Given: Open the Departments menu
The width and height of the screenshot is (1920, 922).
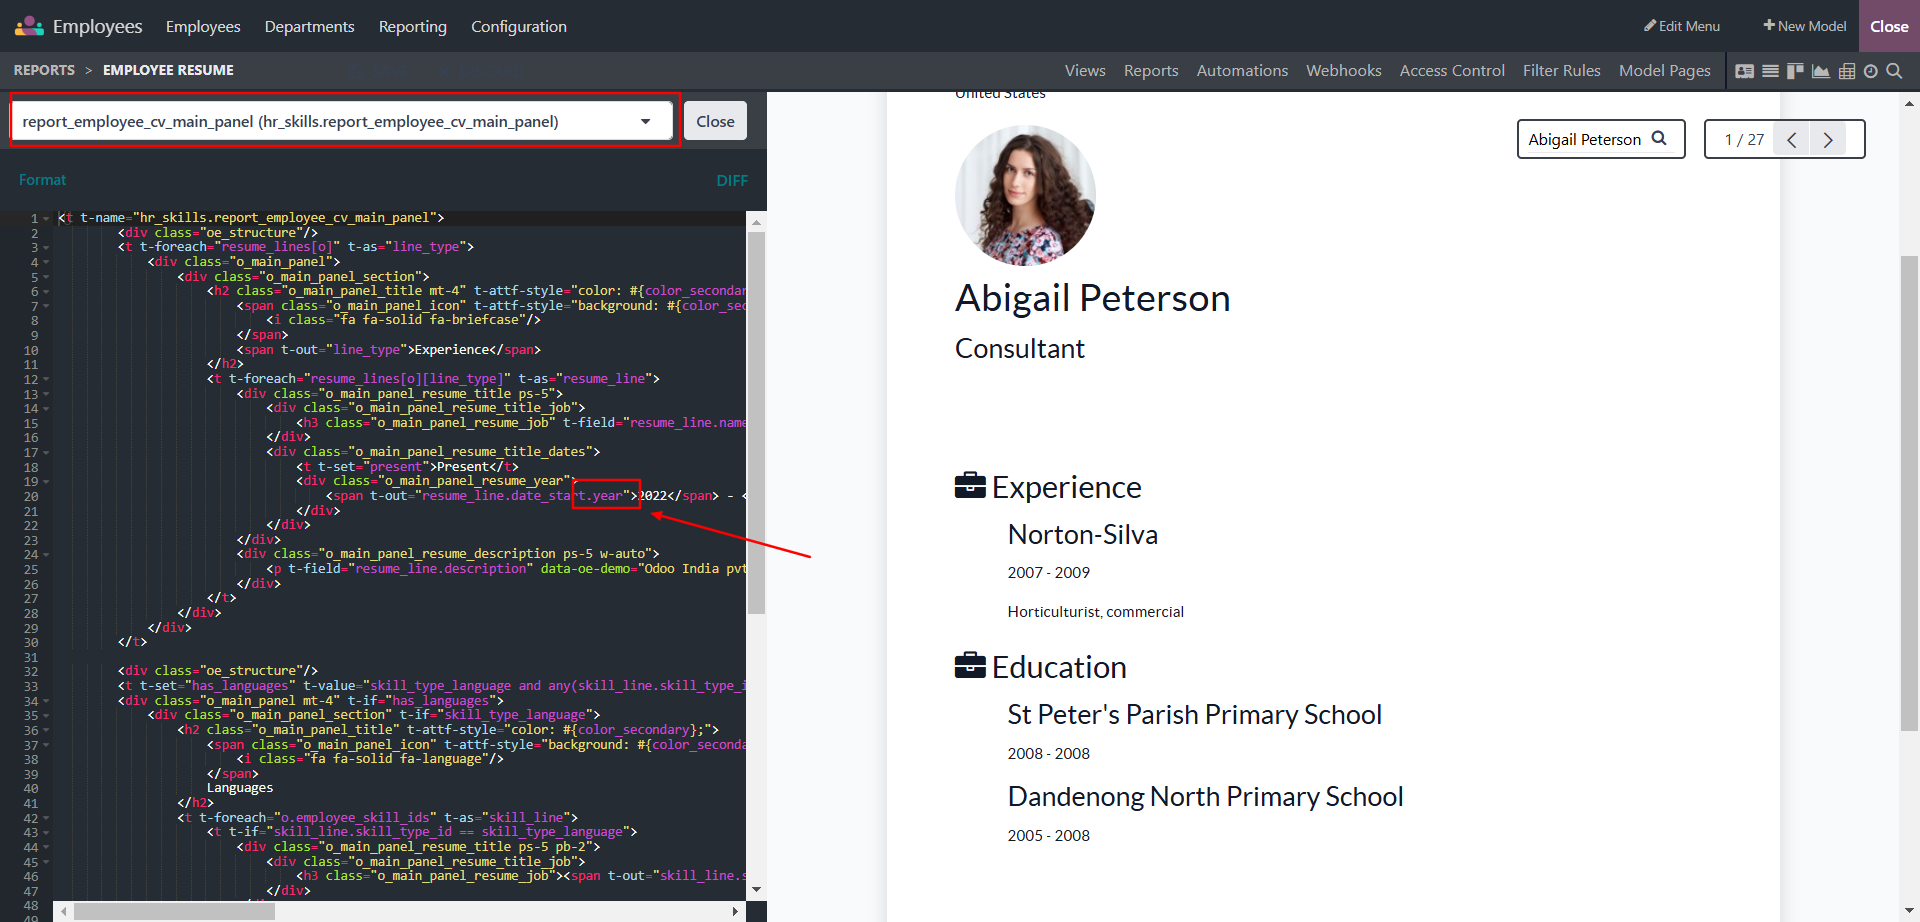Looking at the screenshot, I should [309, 26].
